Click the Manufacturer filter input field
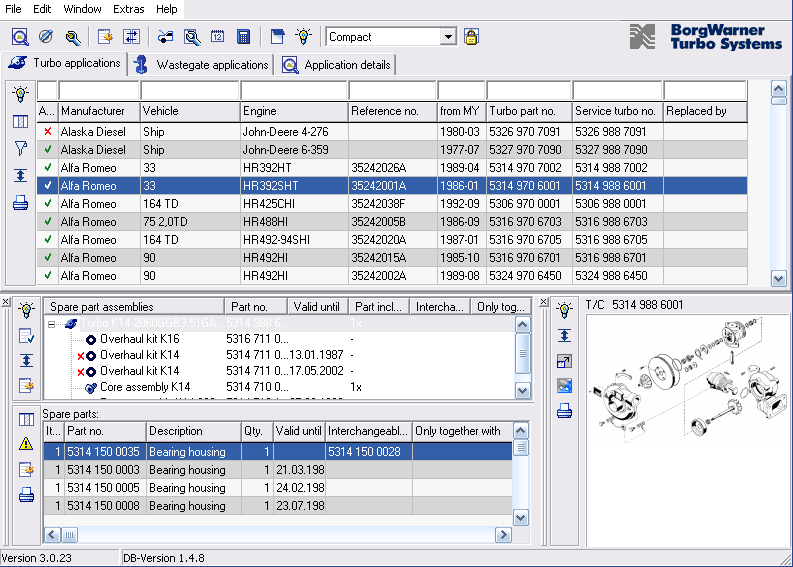 (x=99, y=91)
